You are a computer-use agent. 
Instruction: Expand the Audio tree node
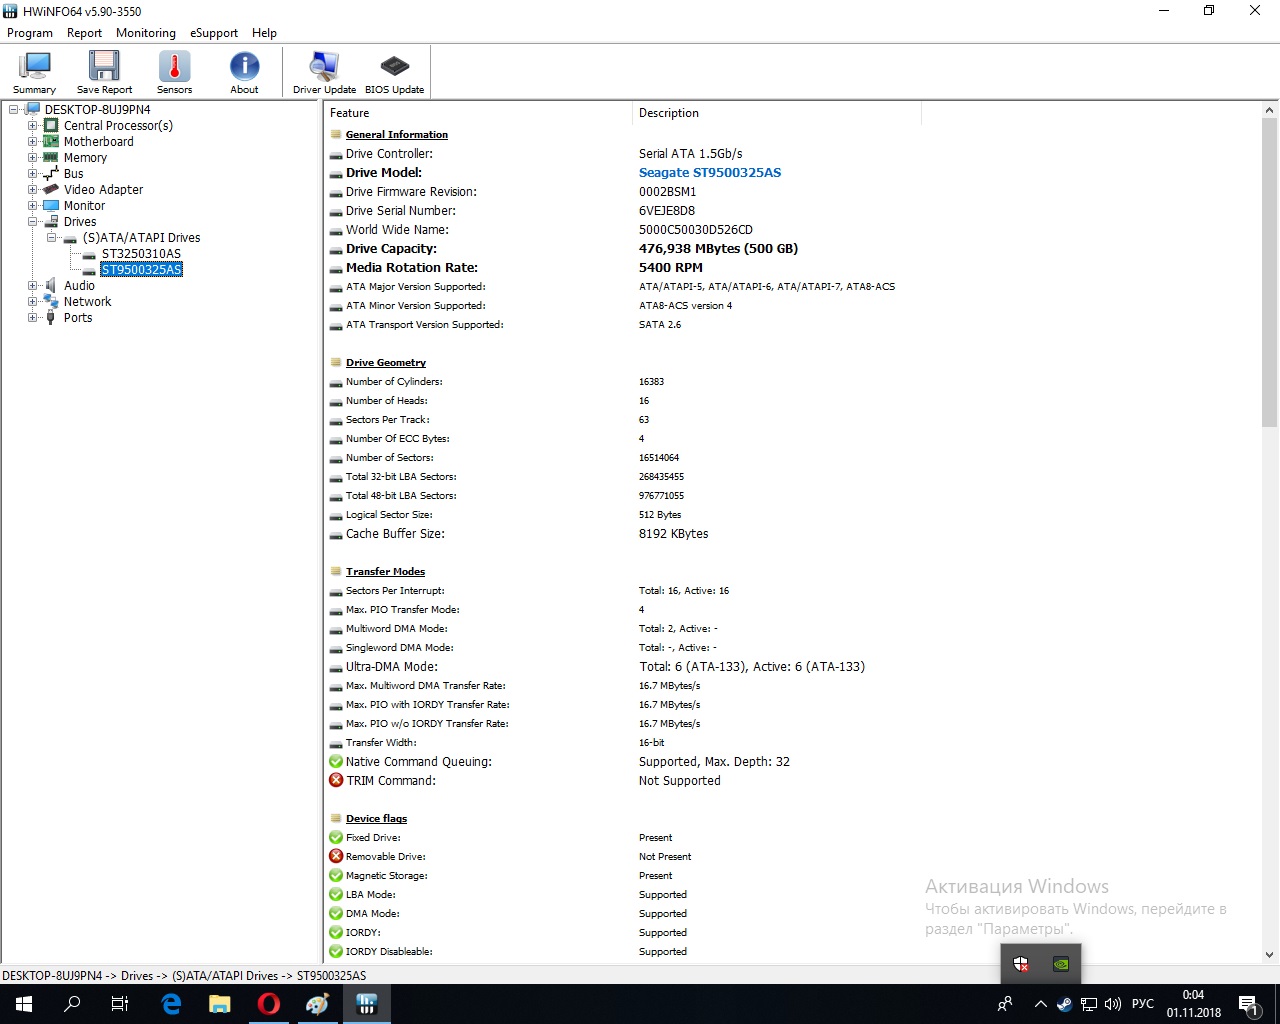pos(33,286)
